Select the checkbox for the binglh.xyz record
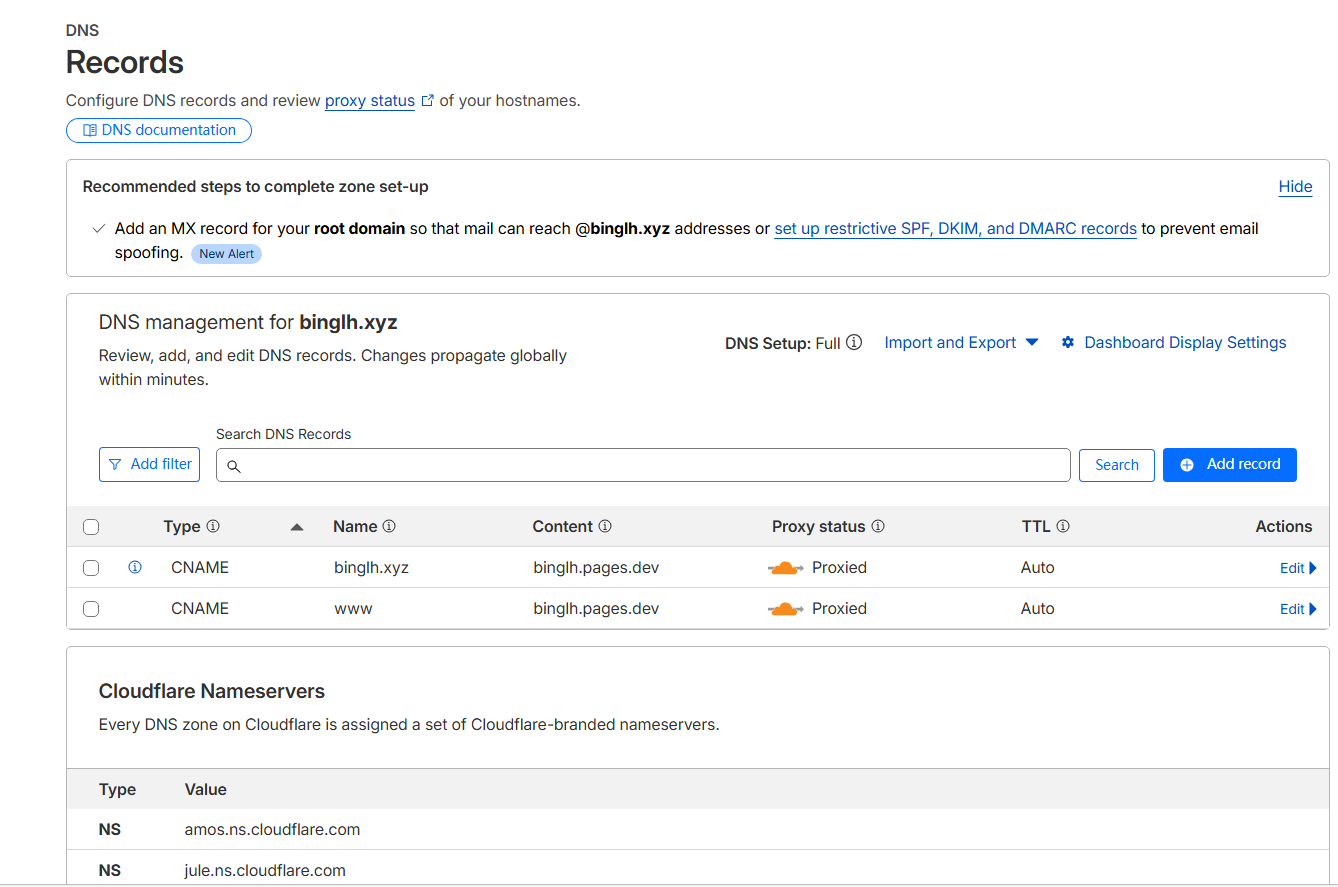 91,568
